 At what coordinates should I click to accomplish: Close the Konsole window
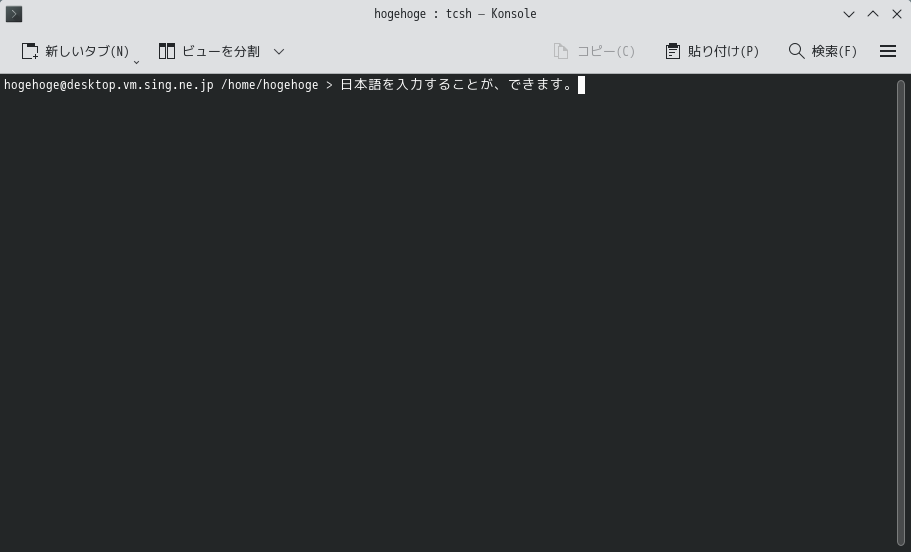(896, 14)
